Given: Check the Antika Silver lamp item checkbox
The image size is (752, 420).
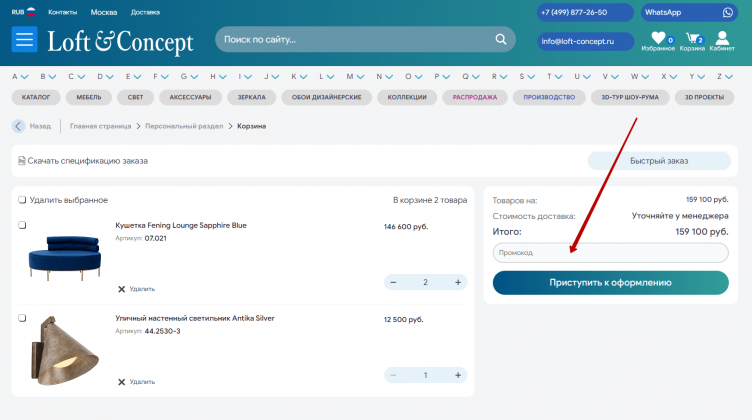Looking at the screenshot, I should tap(22, 318).
